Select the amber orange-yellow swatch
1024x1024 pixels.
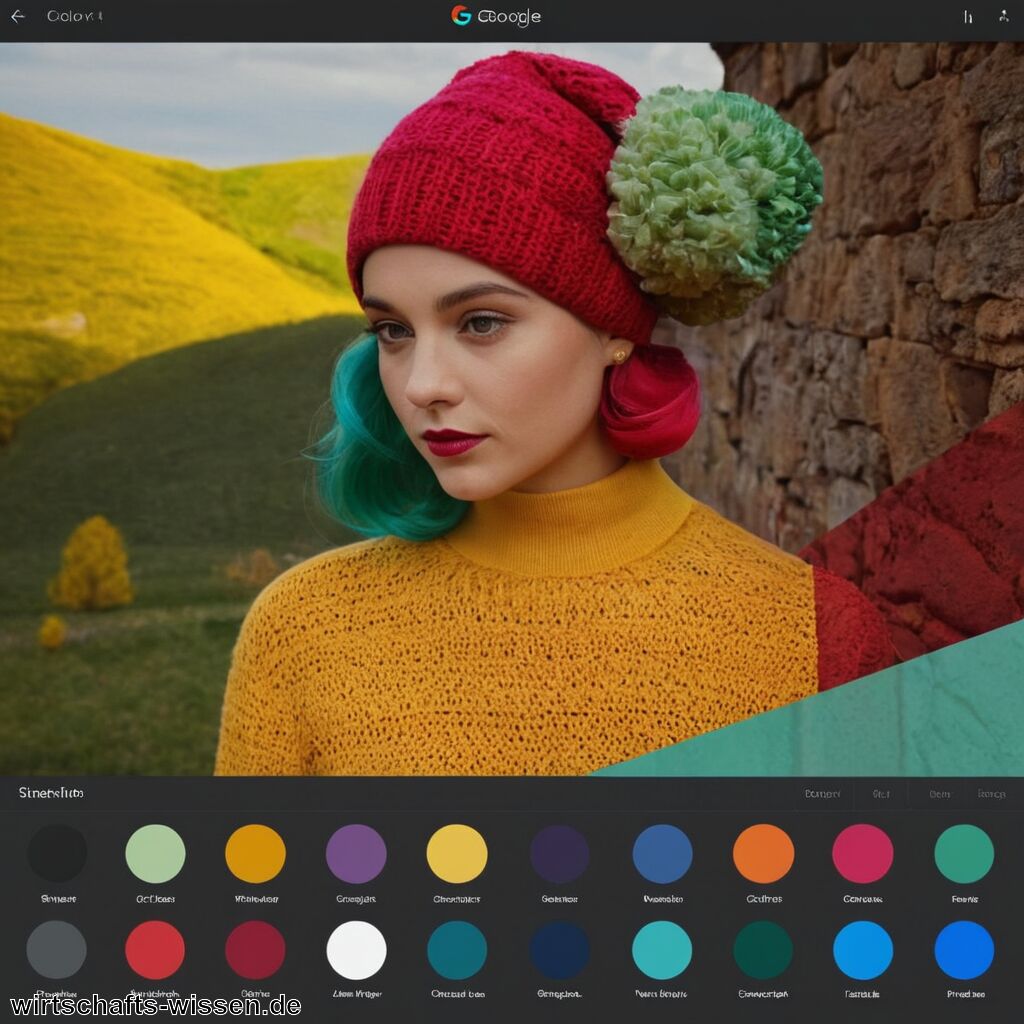tap(255, 854)
